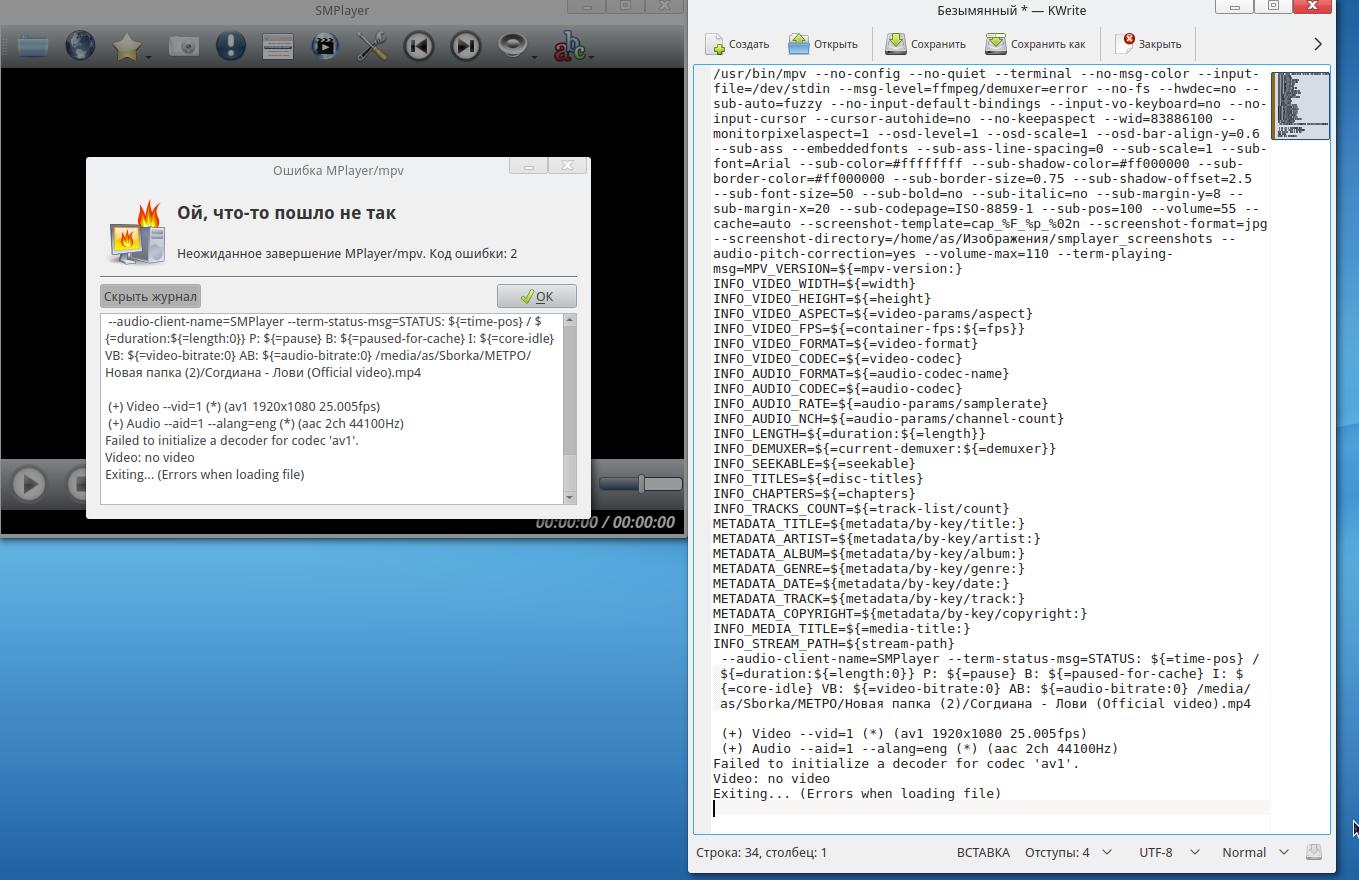Click the next track button in the toolbar
Screen dimensions: 1359x880
[x=465, y=46]
